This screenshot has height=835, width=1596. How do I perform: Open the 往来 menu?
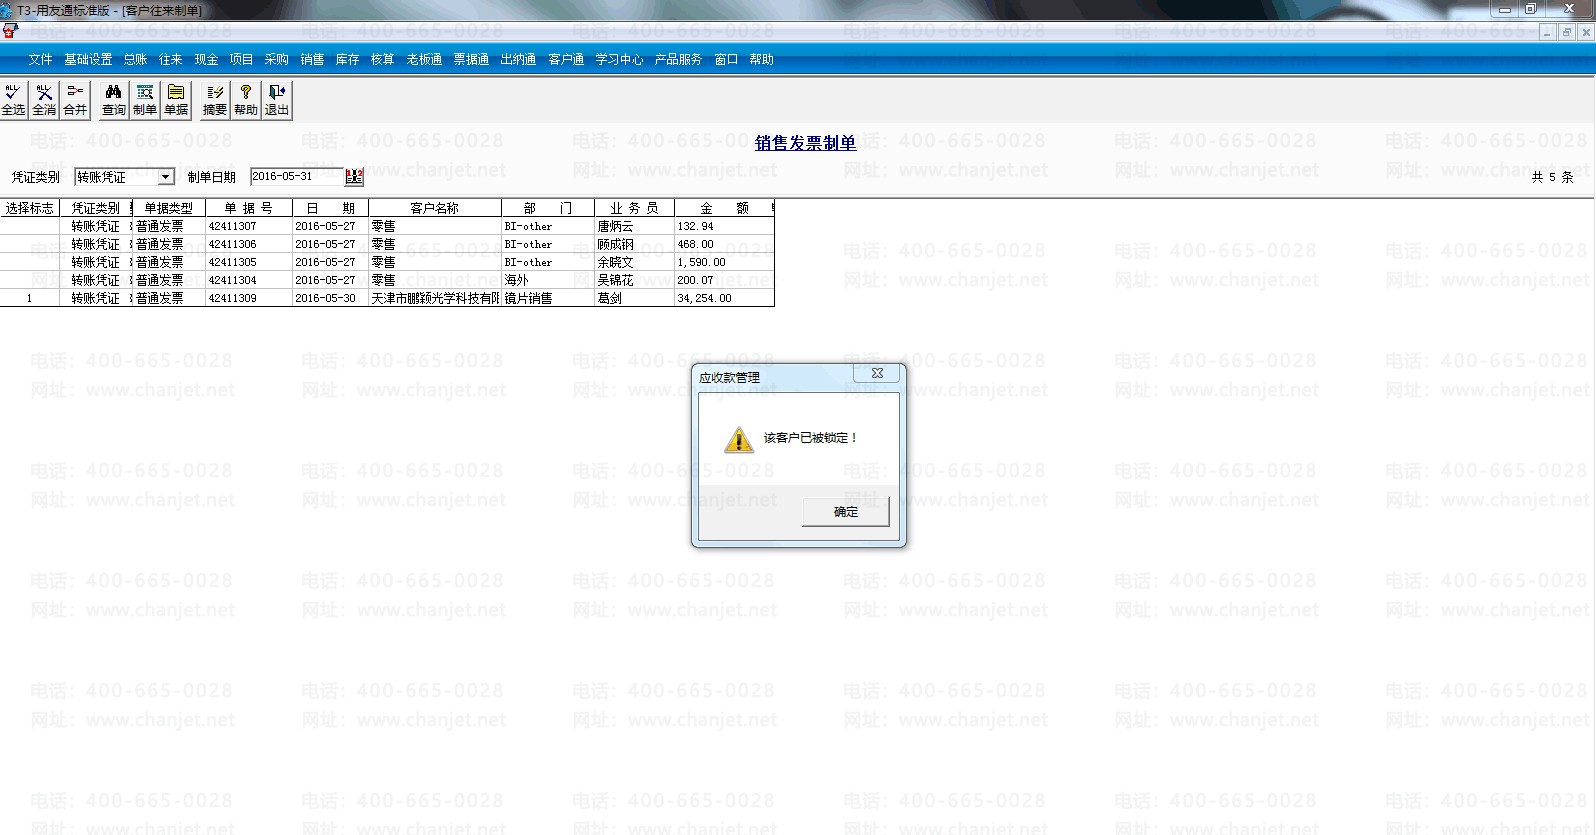click(x=170, y=59)
